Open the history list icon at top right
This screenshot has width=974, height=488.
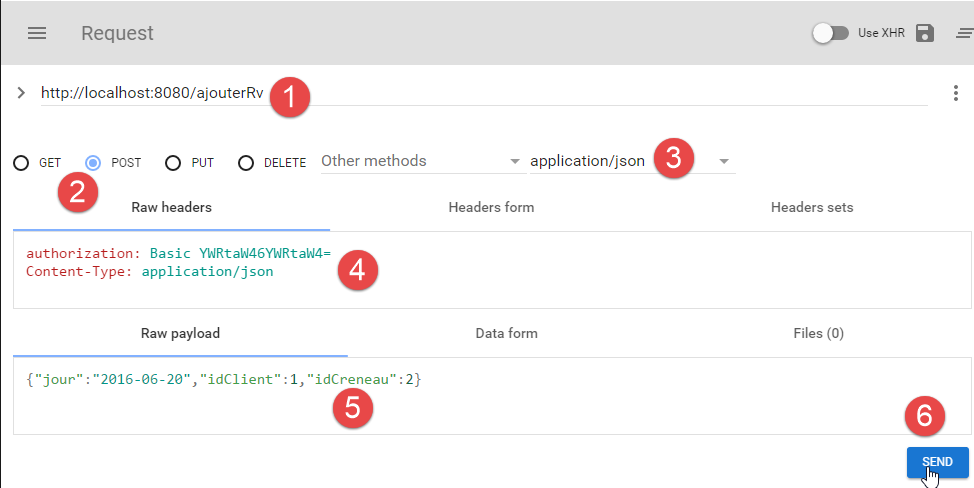click(x=964, y=33)
